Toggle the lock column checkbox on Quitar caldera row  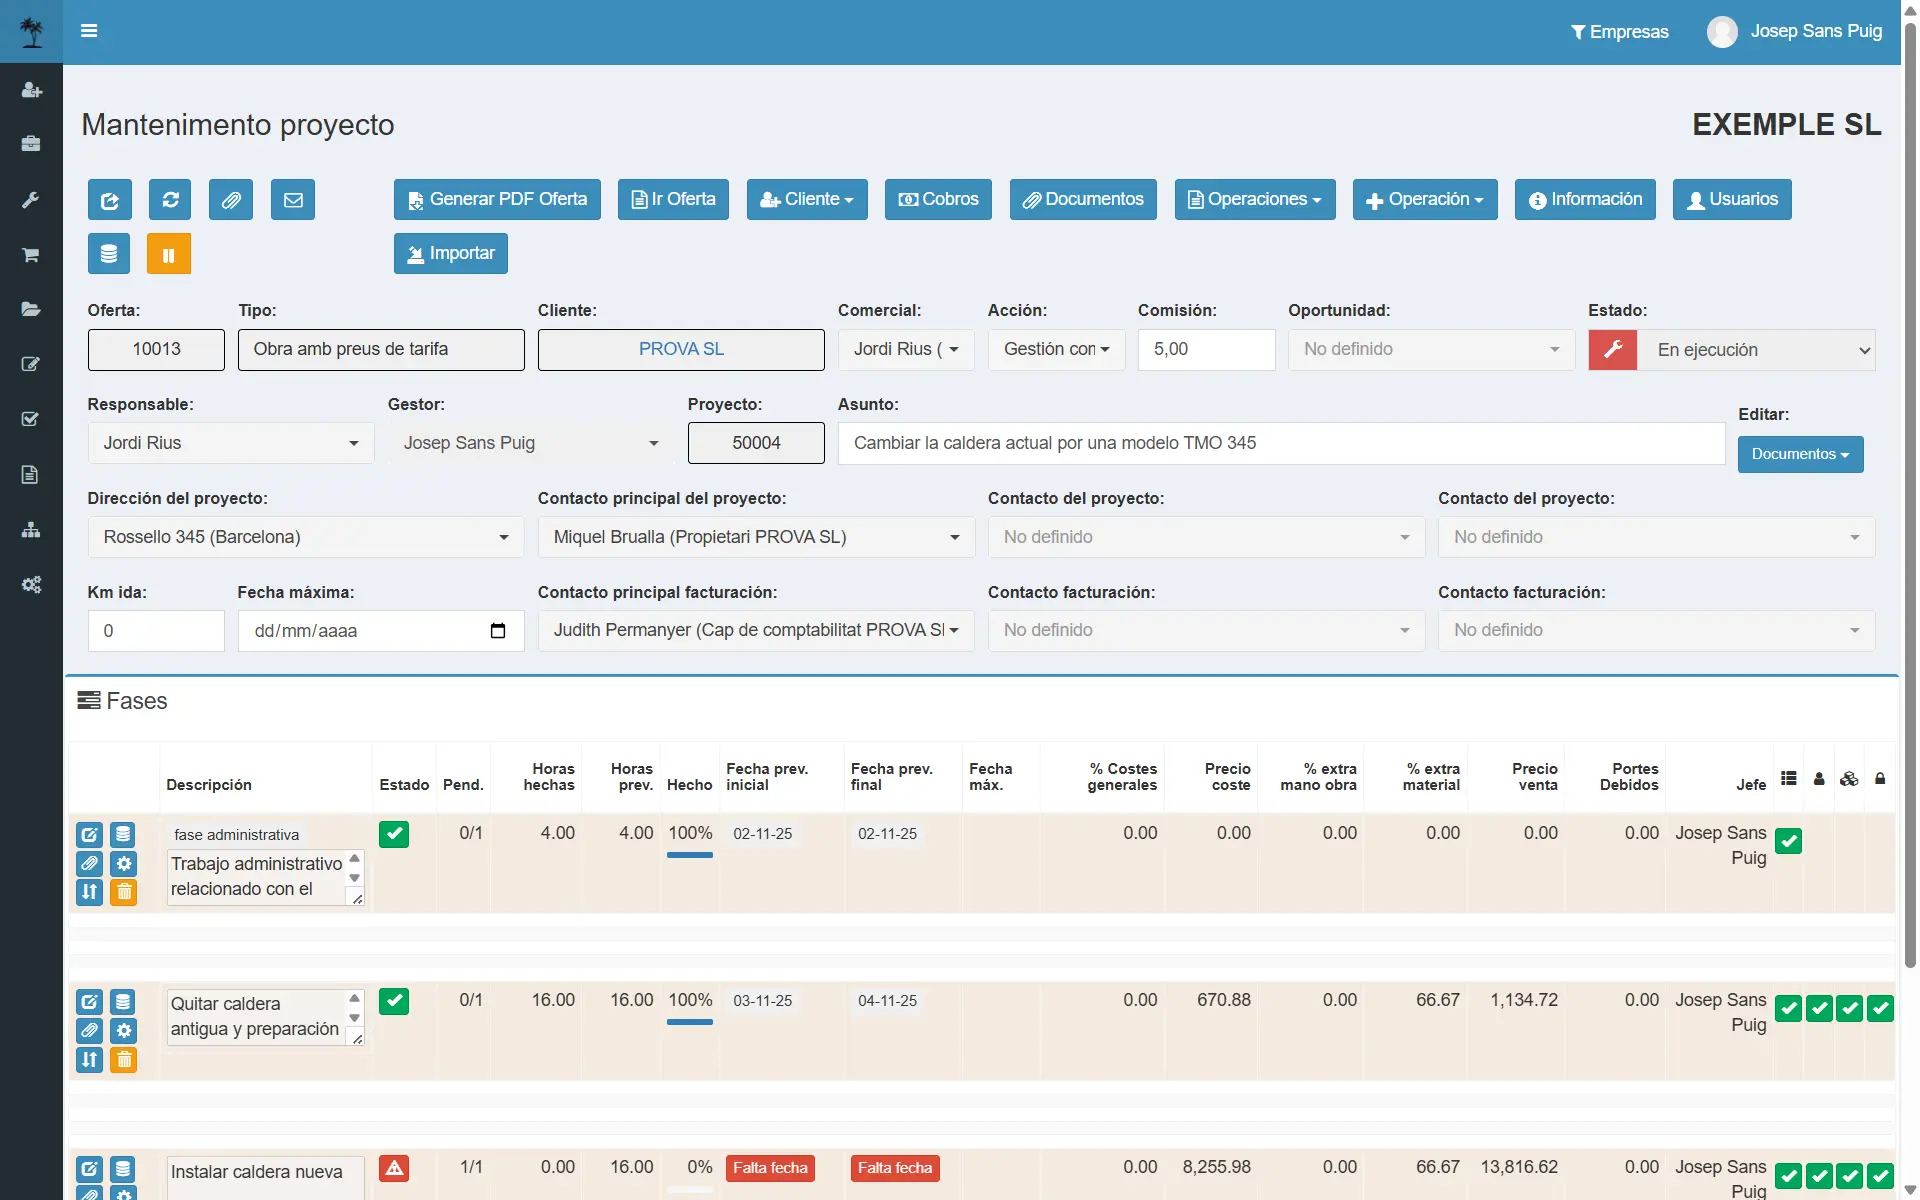(x=1880, y=1008)
